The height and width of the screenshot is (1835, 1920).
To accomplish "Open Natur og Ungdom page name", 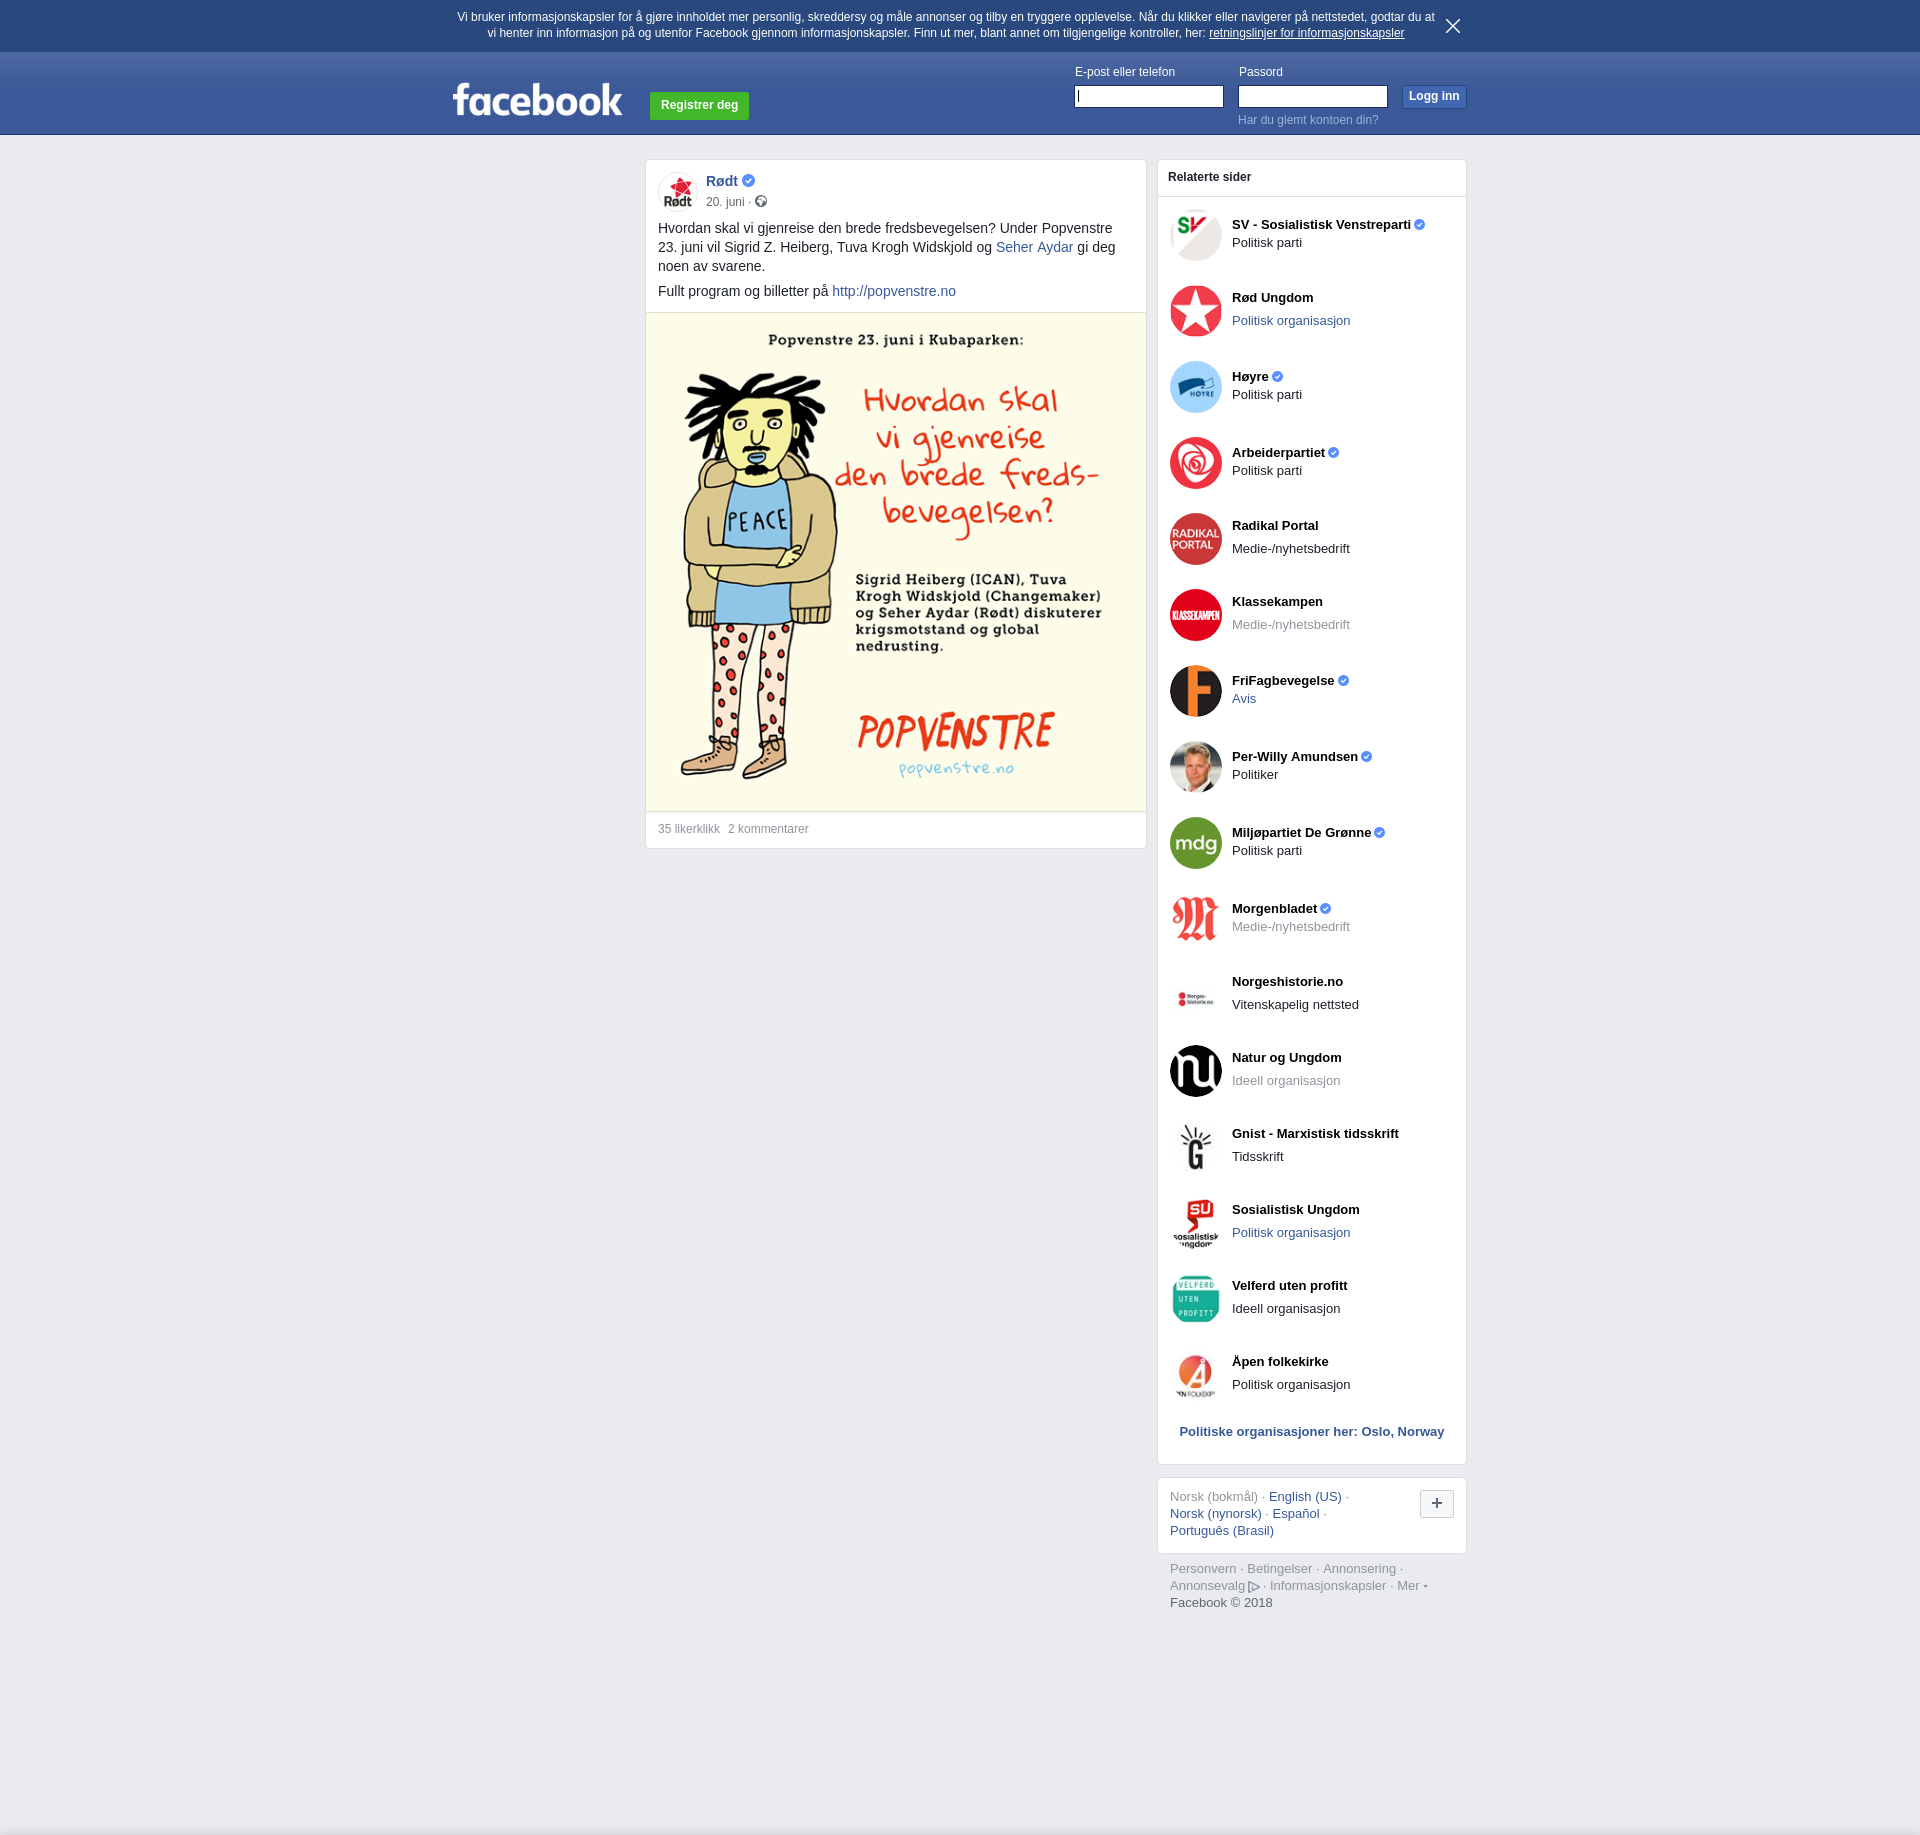I will click(1287, 1058).
